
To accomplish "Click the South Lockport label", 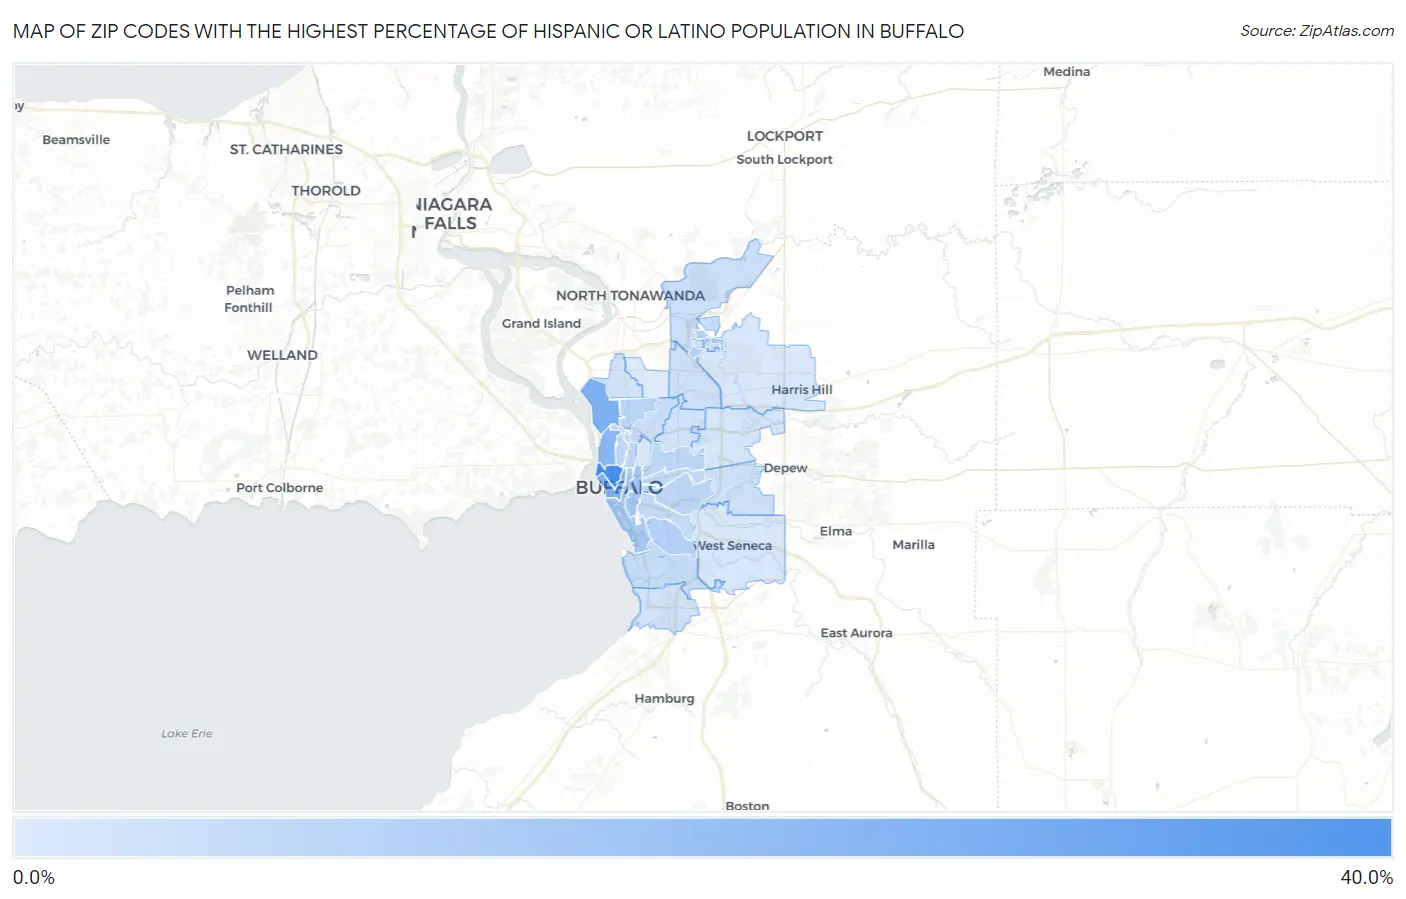I will click(784, 159).
